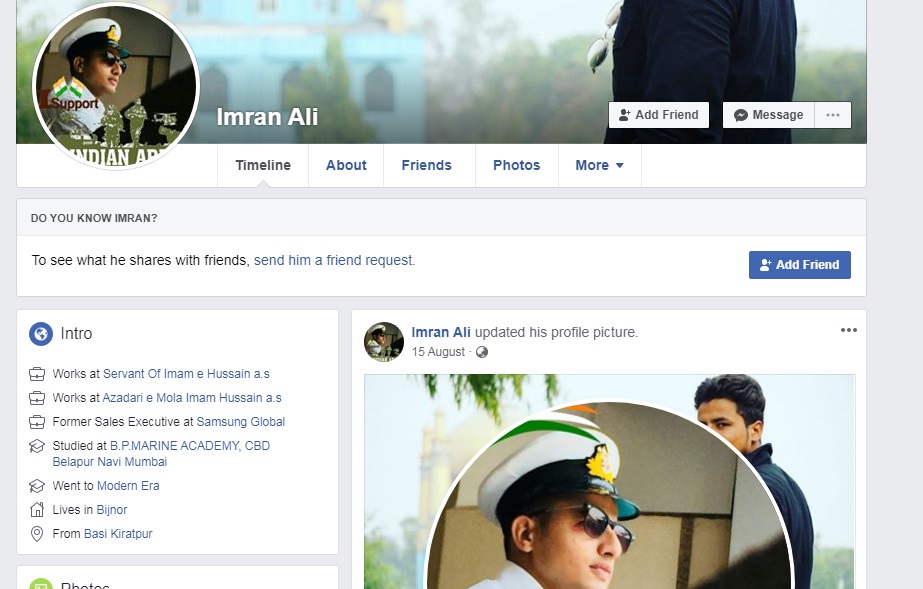Expand the More dropdown tab
The image size is (923, 589).
tap(599, 165)
